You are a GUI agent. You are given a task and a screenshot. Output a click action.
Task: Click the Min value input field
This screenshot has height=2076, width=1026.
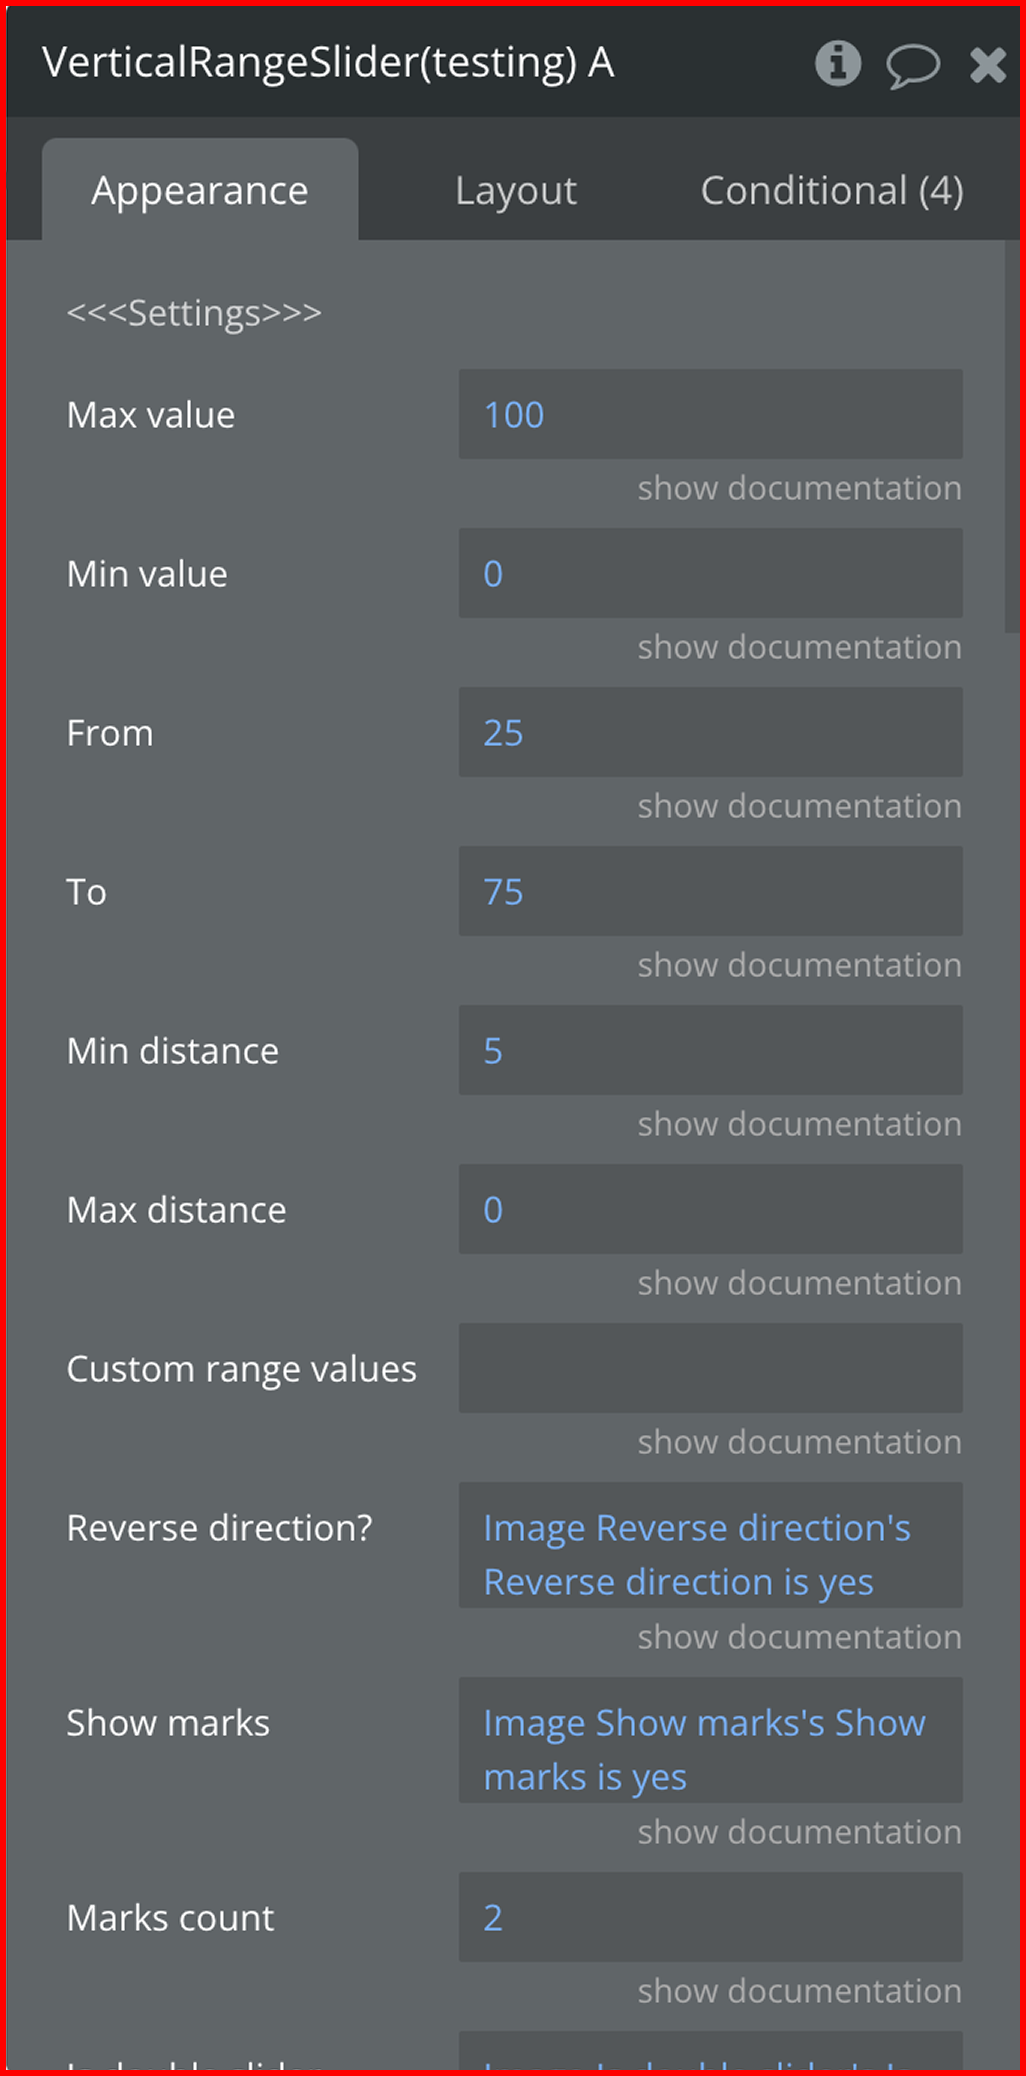coord(710,573)
